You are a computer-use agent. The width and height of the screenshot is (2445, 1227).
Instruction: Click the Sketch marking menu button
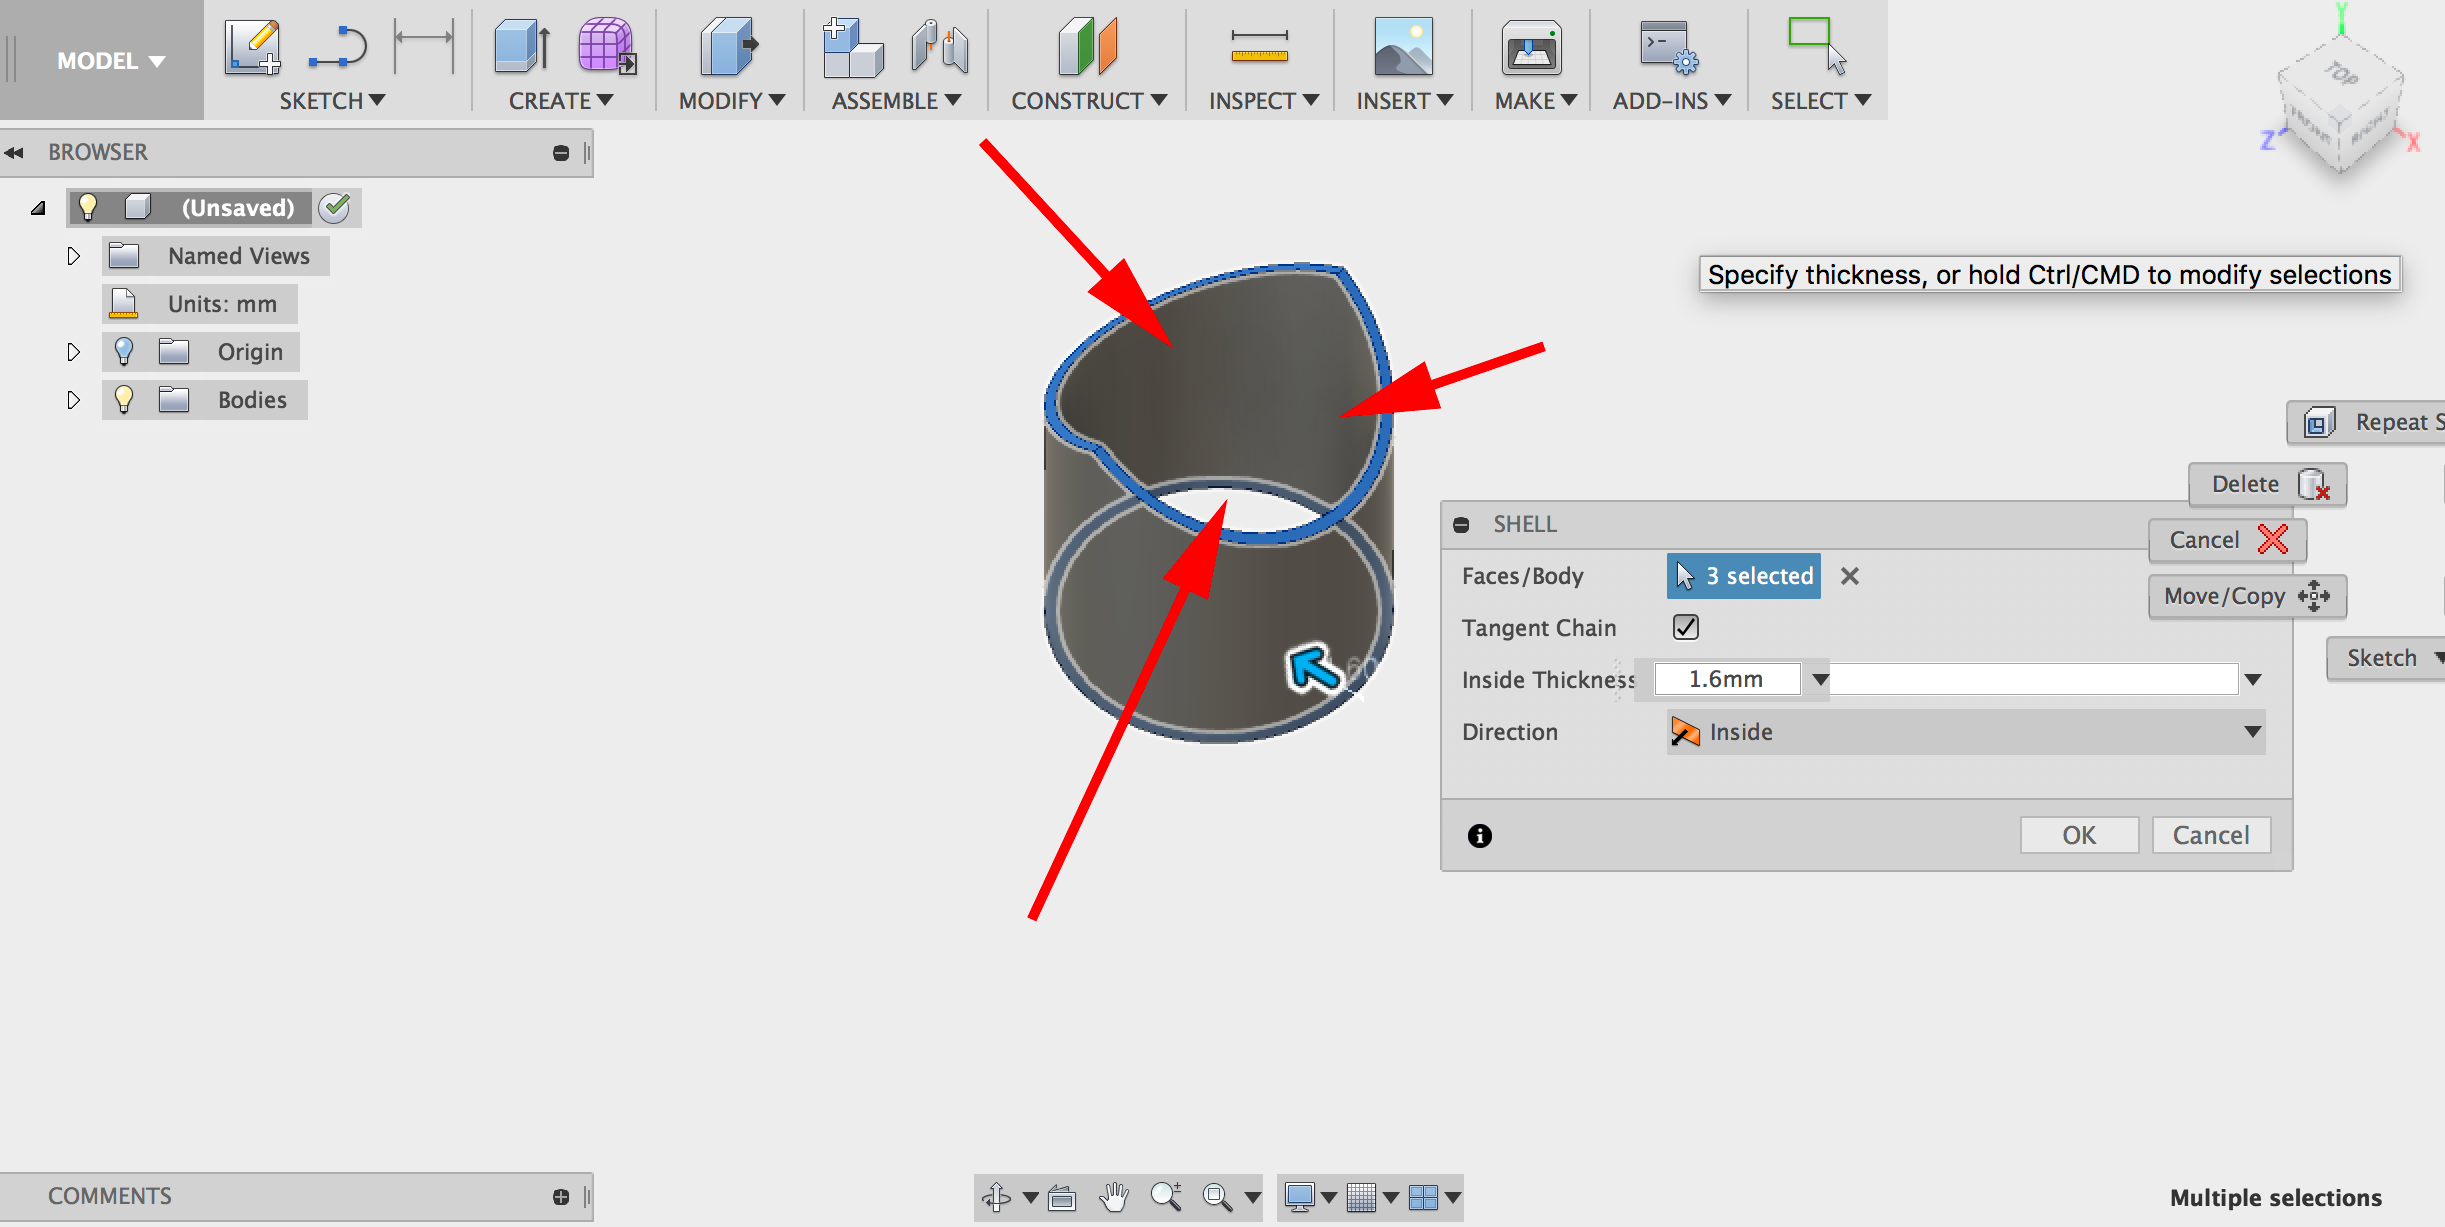[2386, 658]
